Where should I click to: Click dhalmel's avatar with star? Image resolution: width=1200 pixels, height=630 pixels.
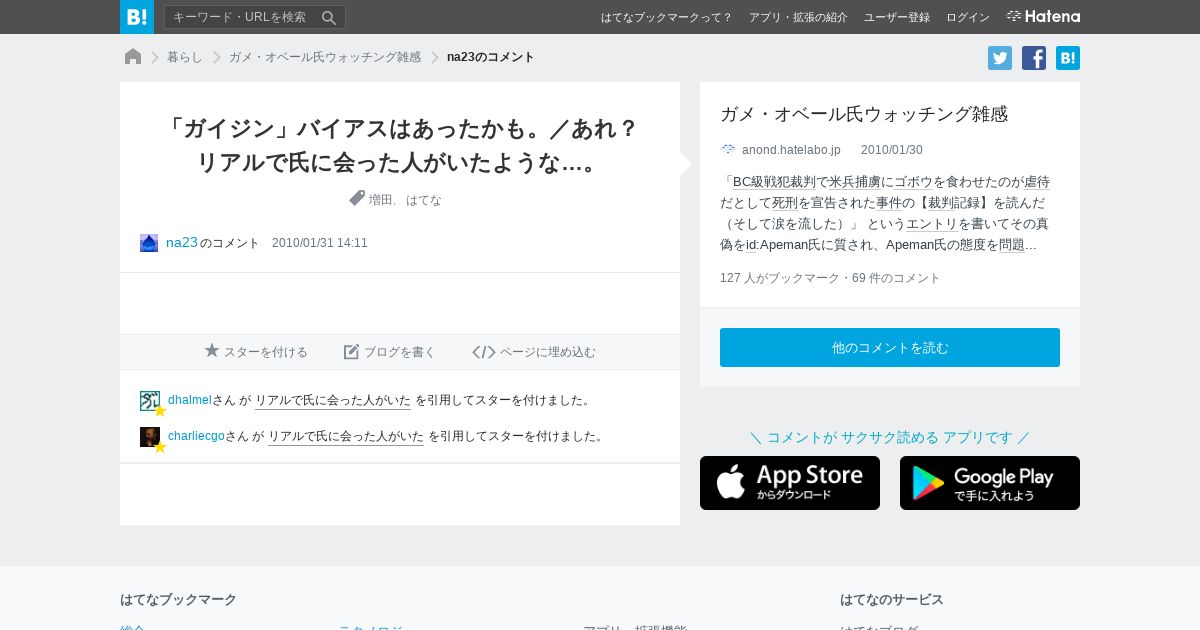point(150,401)
